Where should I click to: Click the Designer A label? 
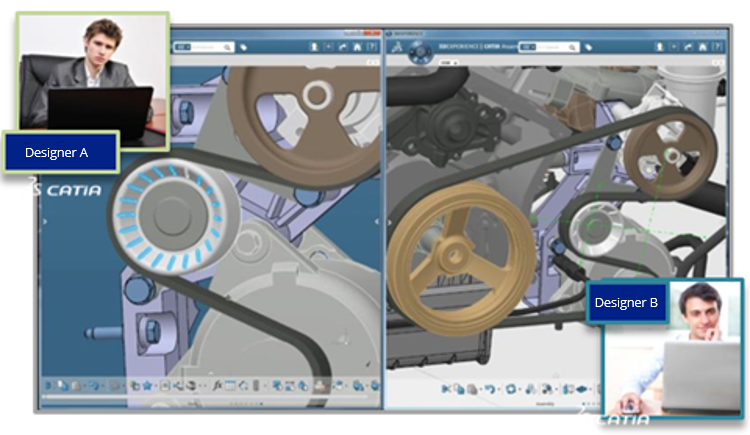pos(60,153)
